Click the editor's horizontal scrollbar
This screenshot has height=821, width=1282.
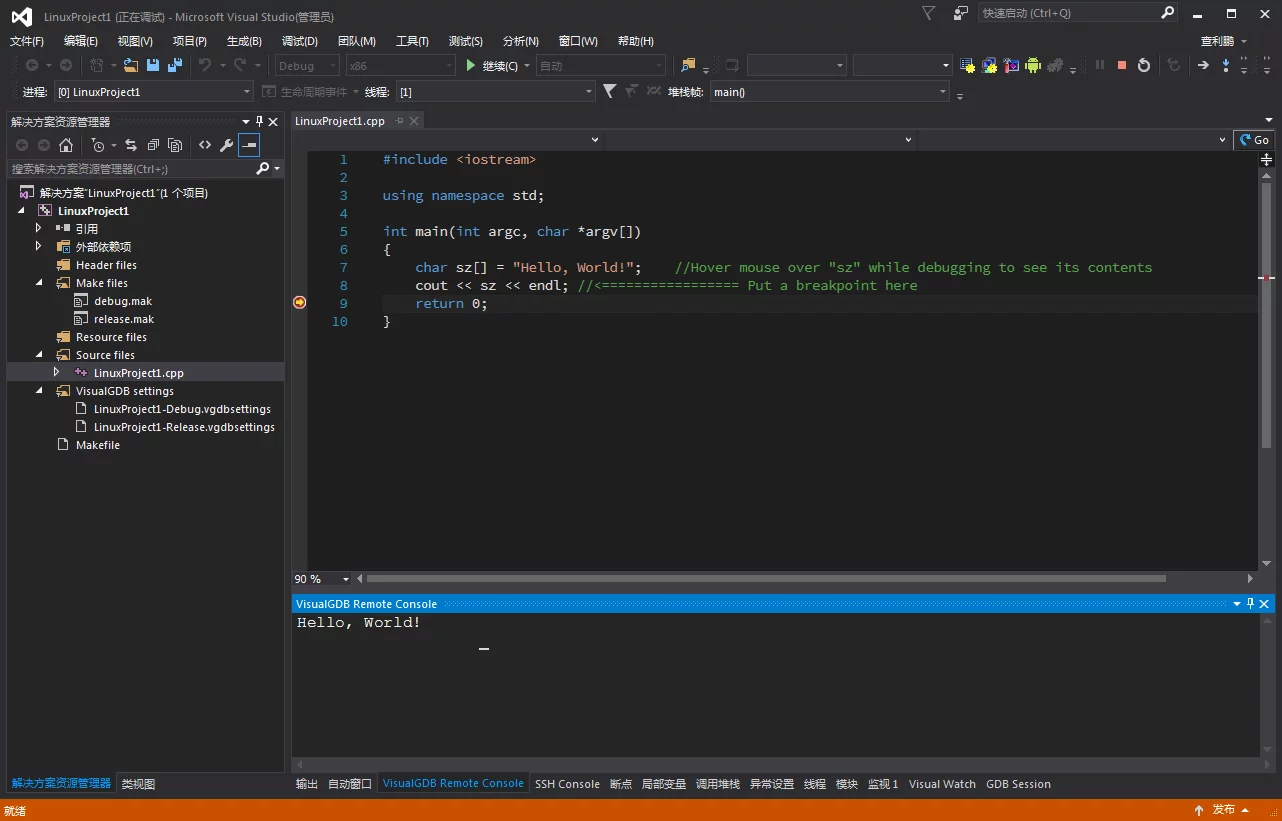[765, 578]
